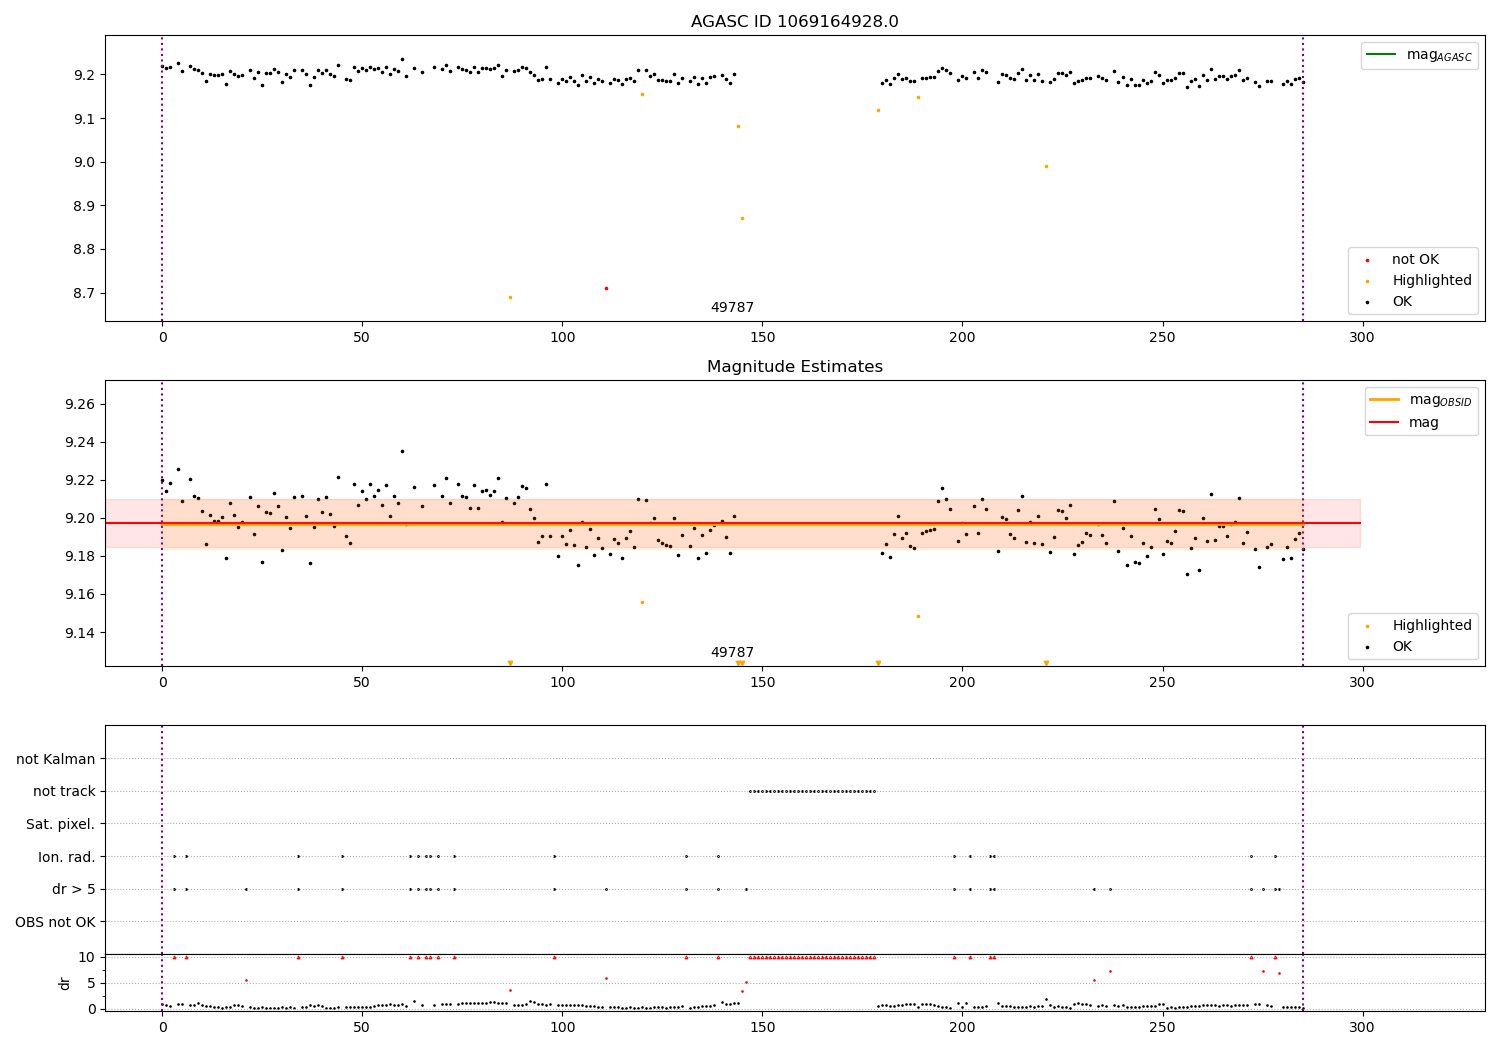Click the 'not track' axis label

[x=64, y=791]
